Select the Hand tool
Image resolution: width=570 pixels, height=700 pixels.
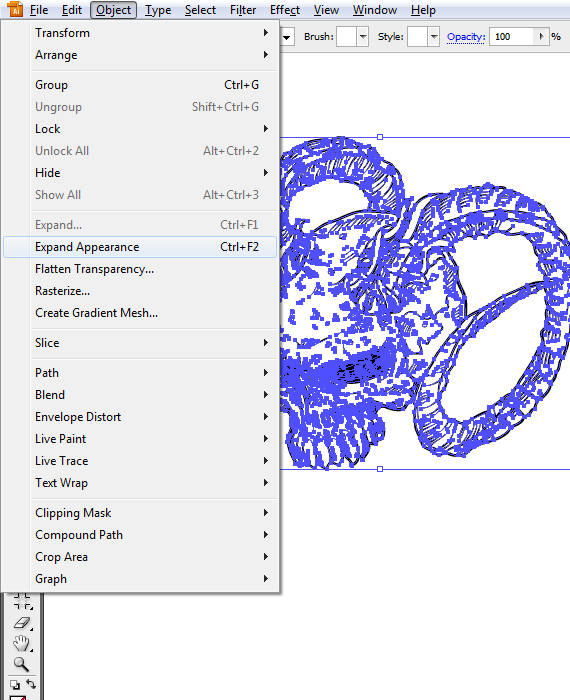(x=22, y=643)
